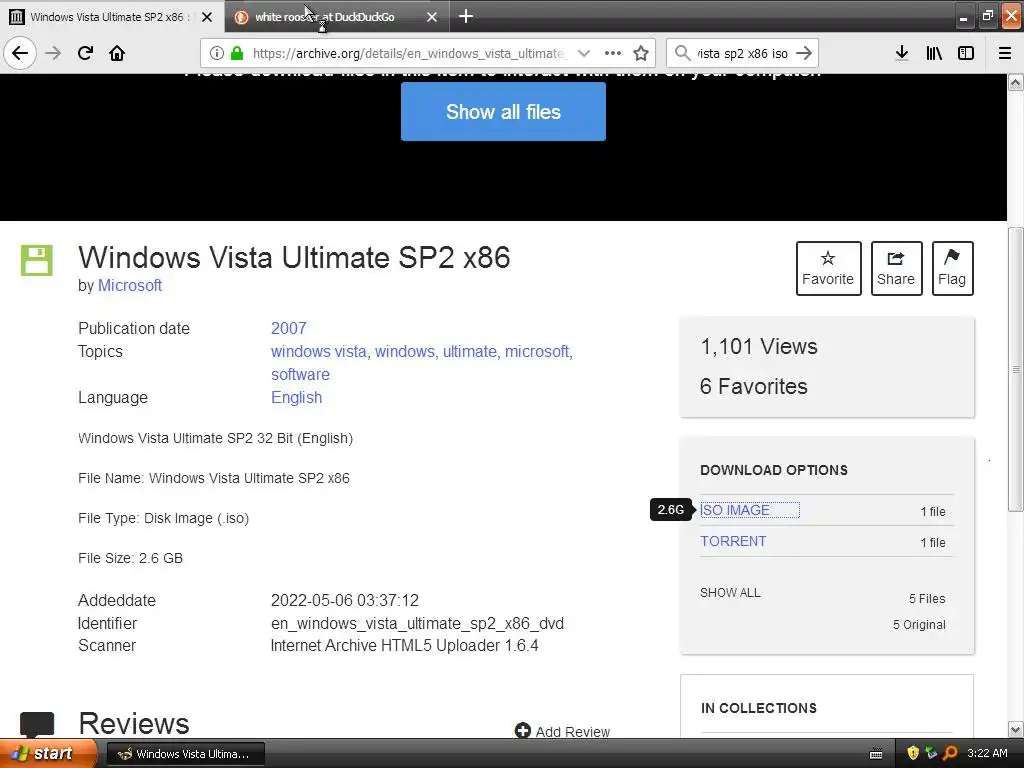Open the 2007 publication date link

coord(289,328)
